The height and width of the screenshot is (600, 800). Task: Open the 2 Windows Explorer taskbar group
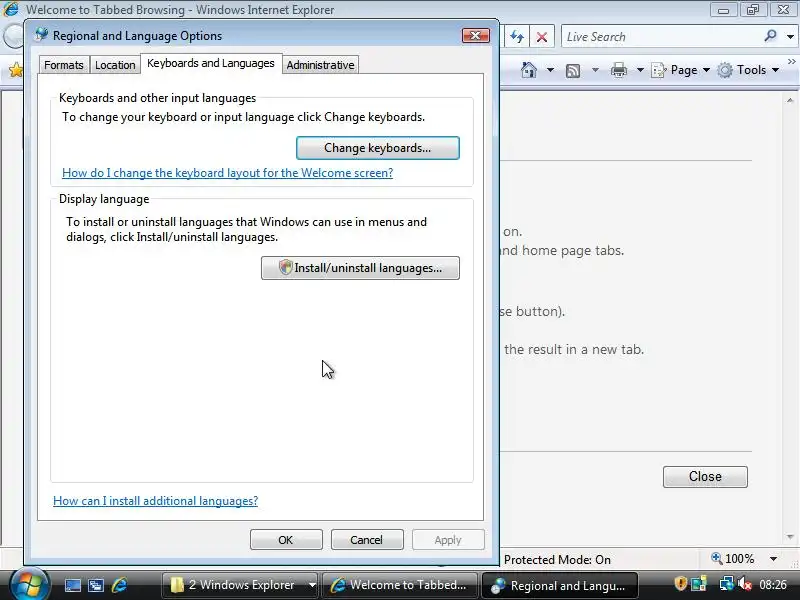[x=240, y=585]
